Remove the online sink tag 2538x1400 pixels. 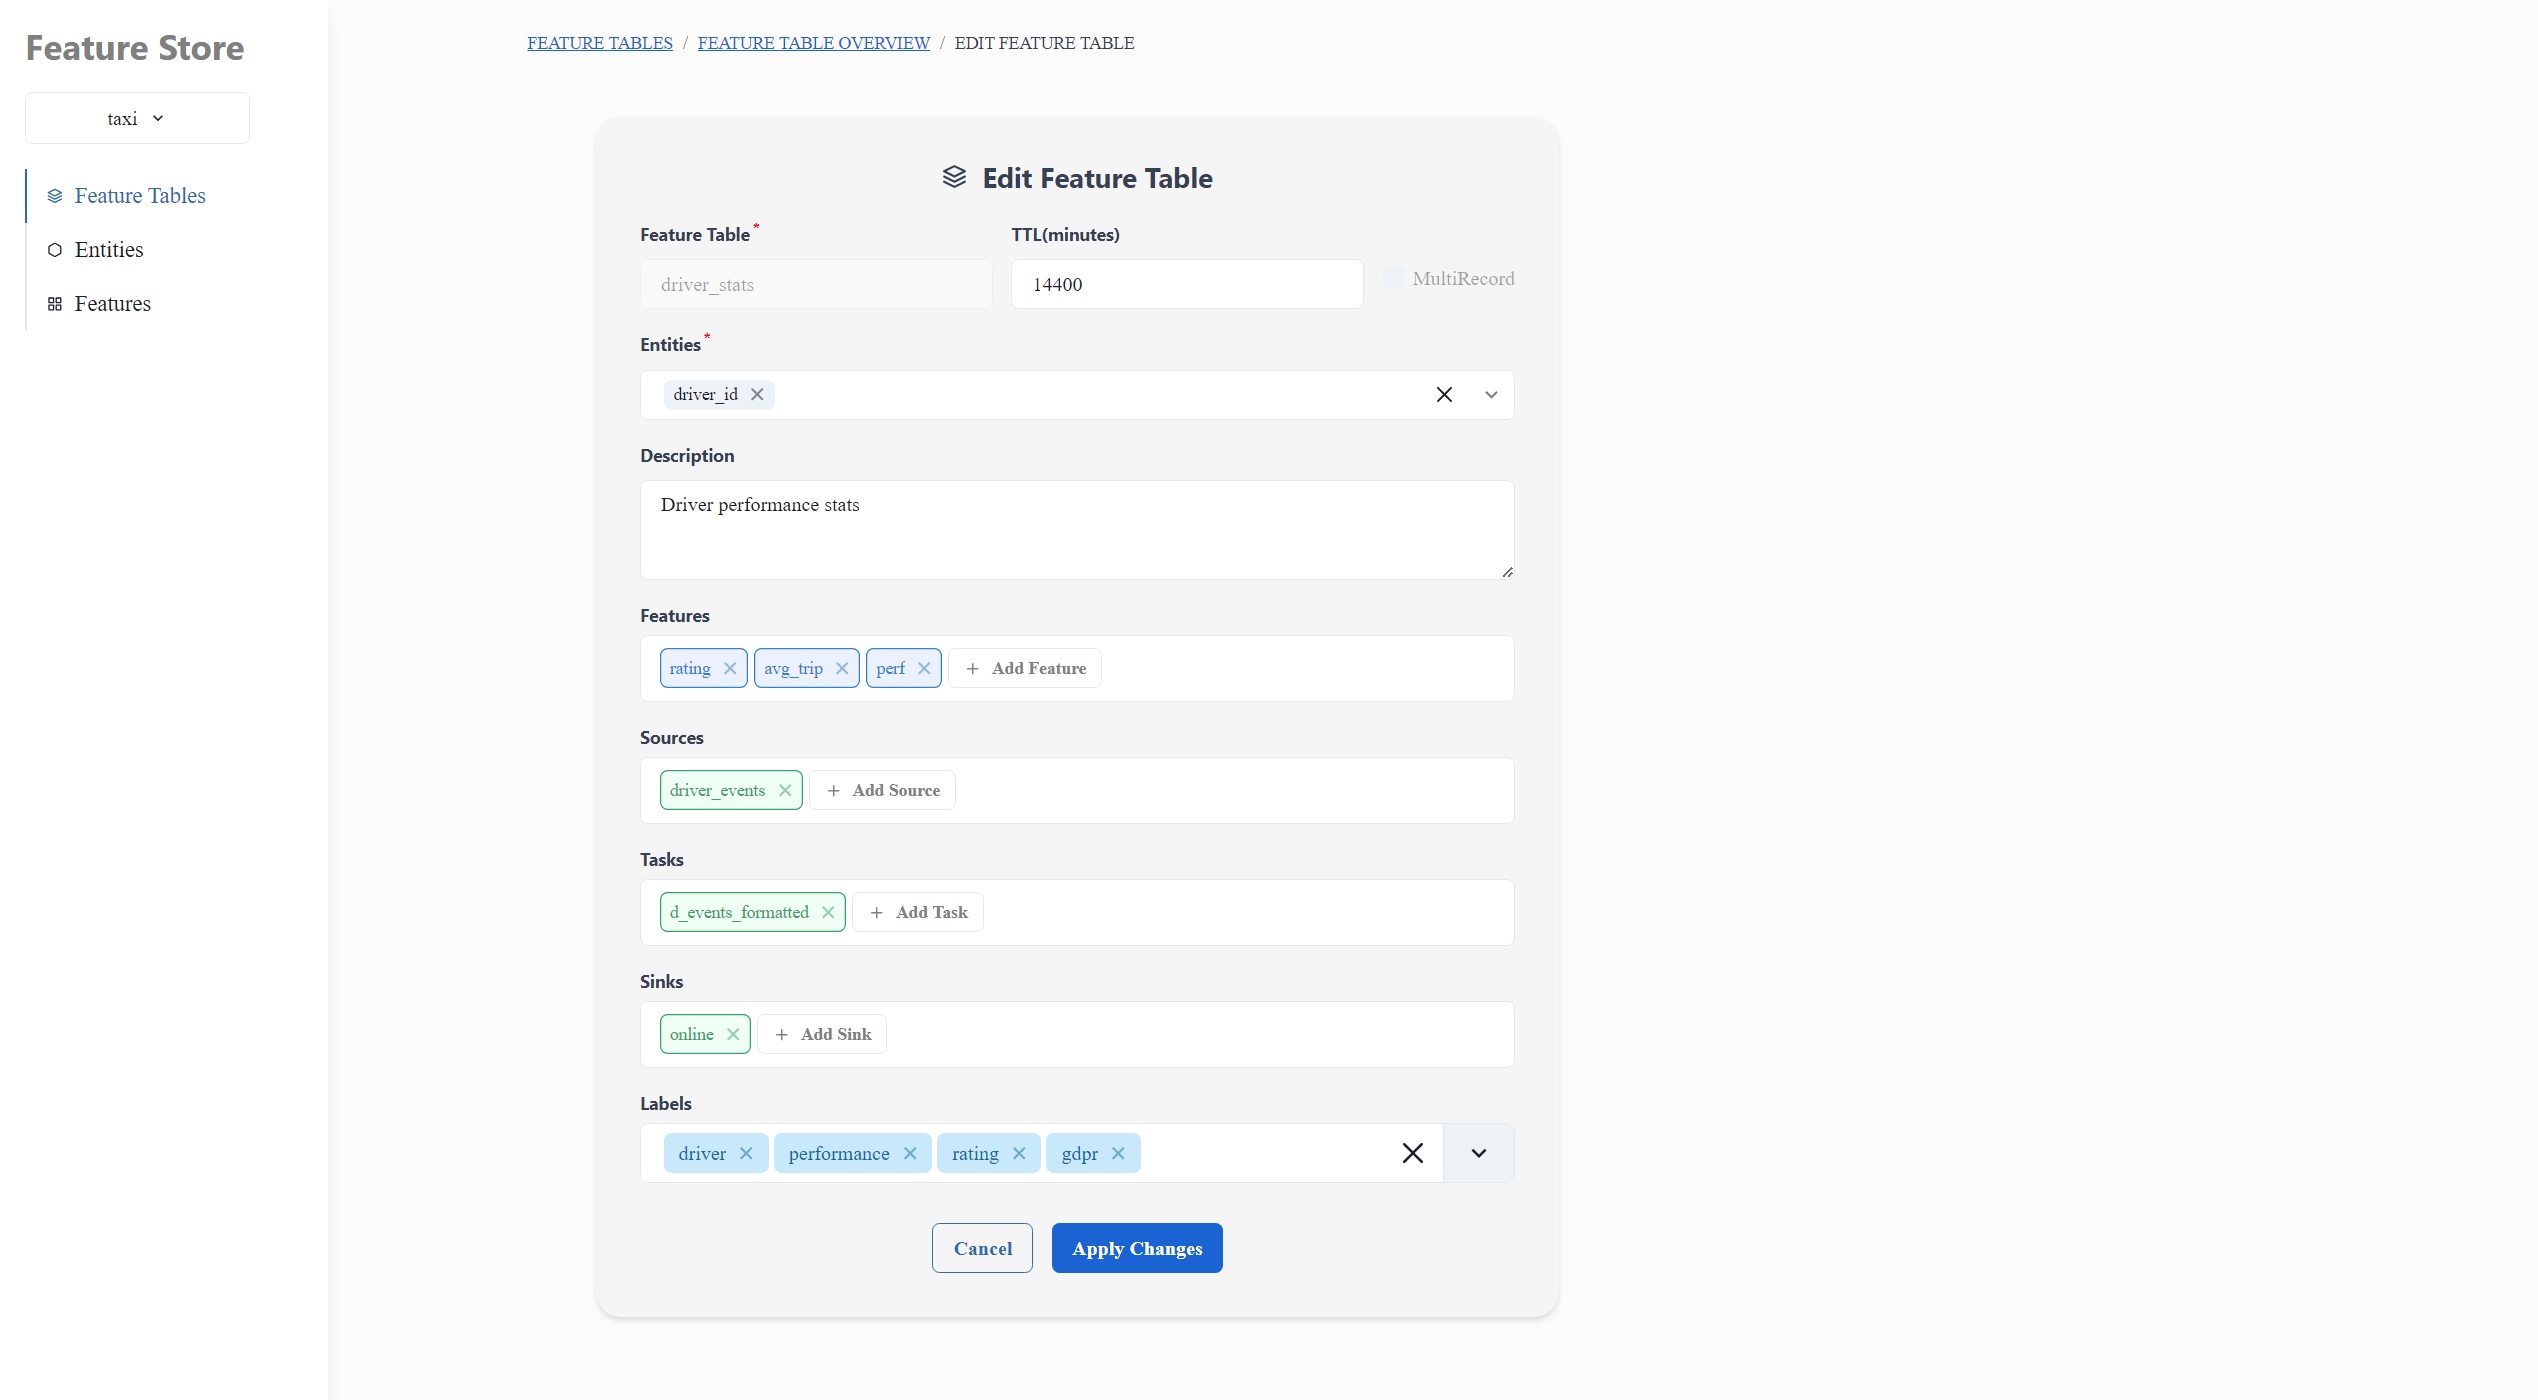(733, 1035)
